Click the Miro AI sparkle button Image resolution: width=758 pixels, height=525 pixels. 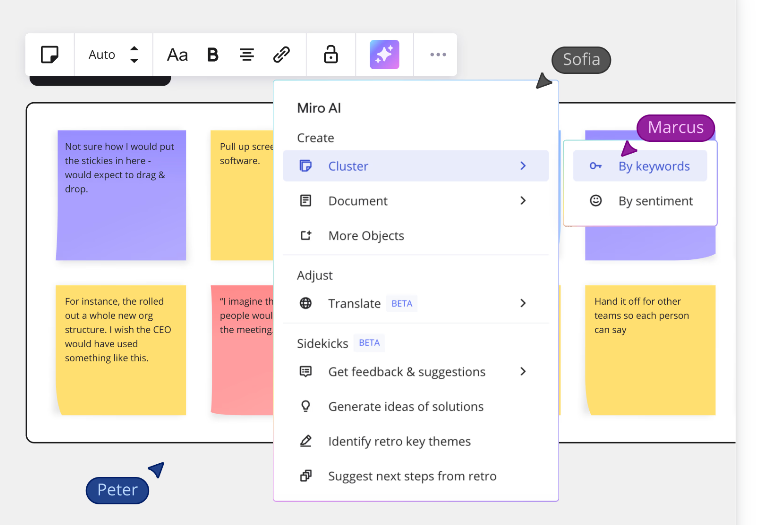click(x=384, y=55)
